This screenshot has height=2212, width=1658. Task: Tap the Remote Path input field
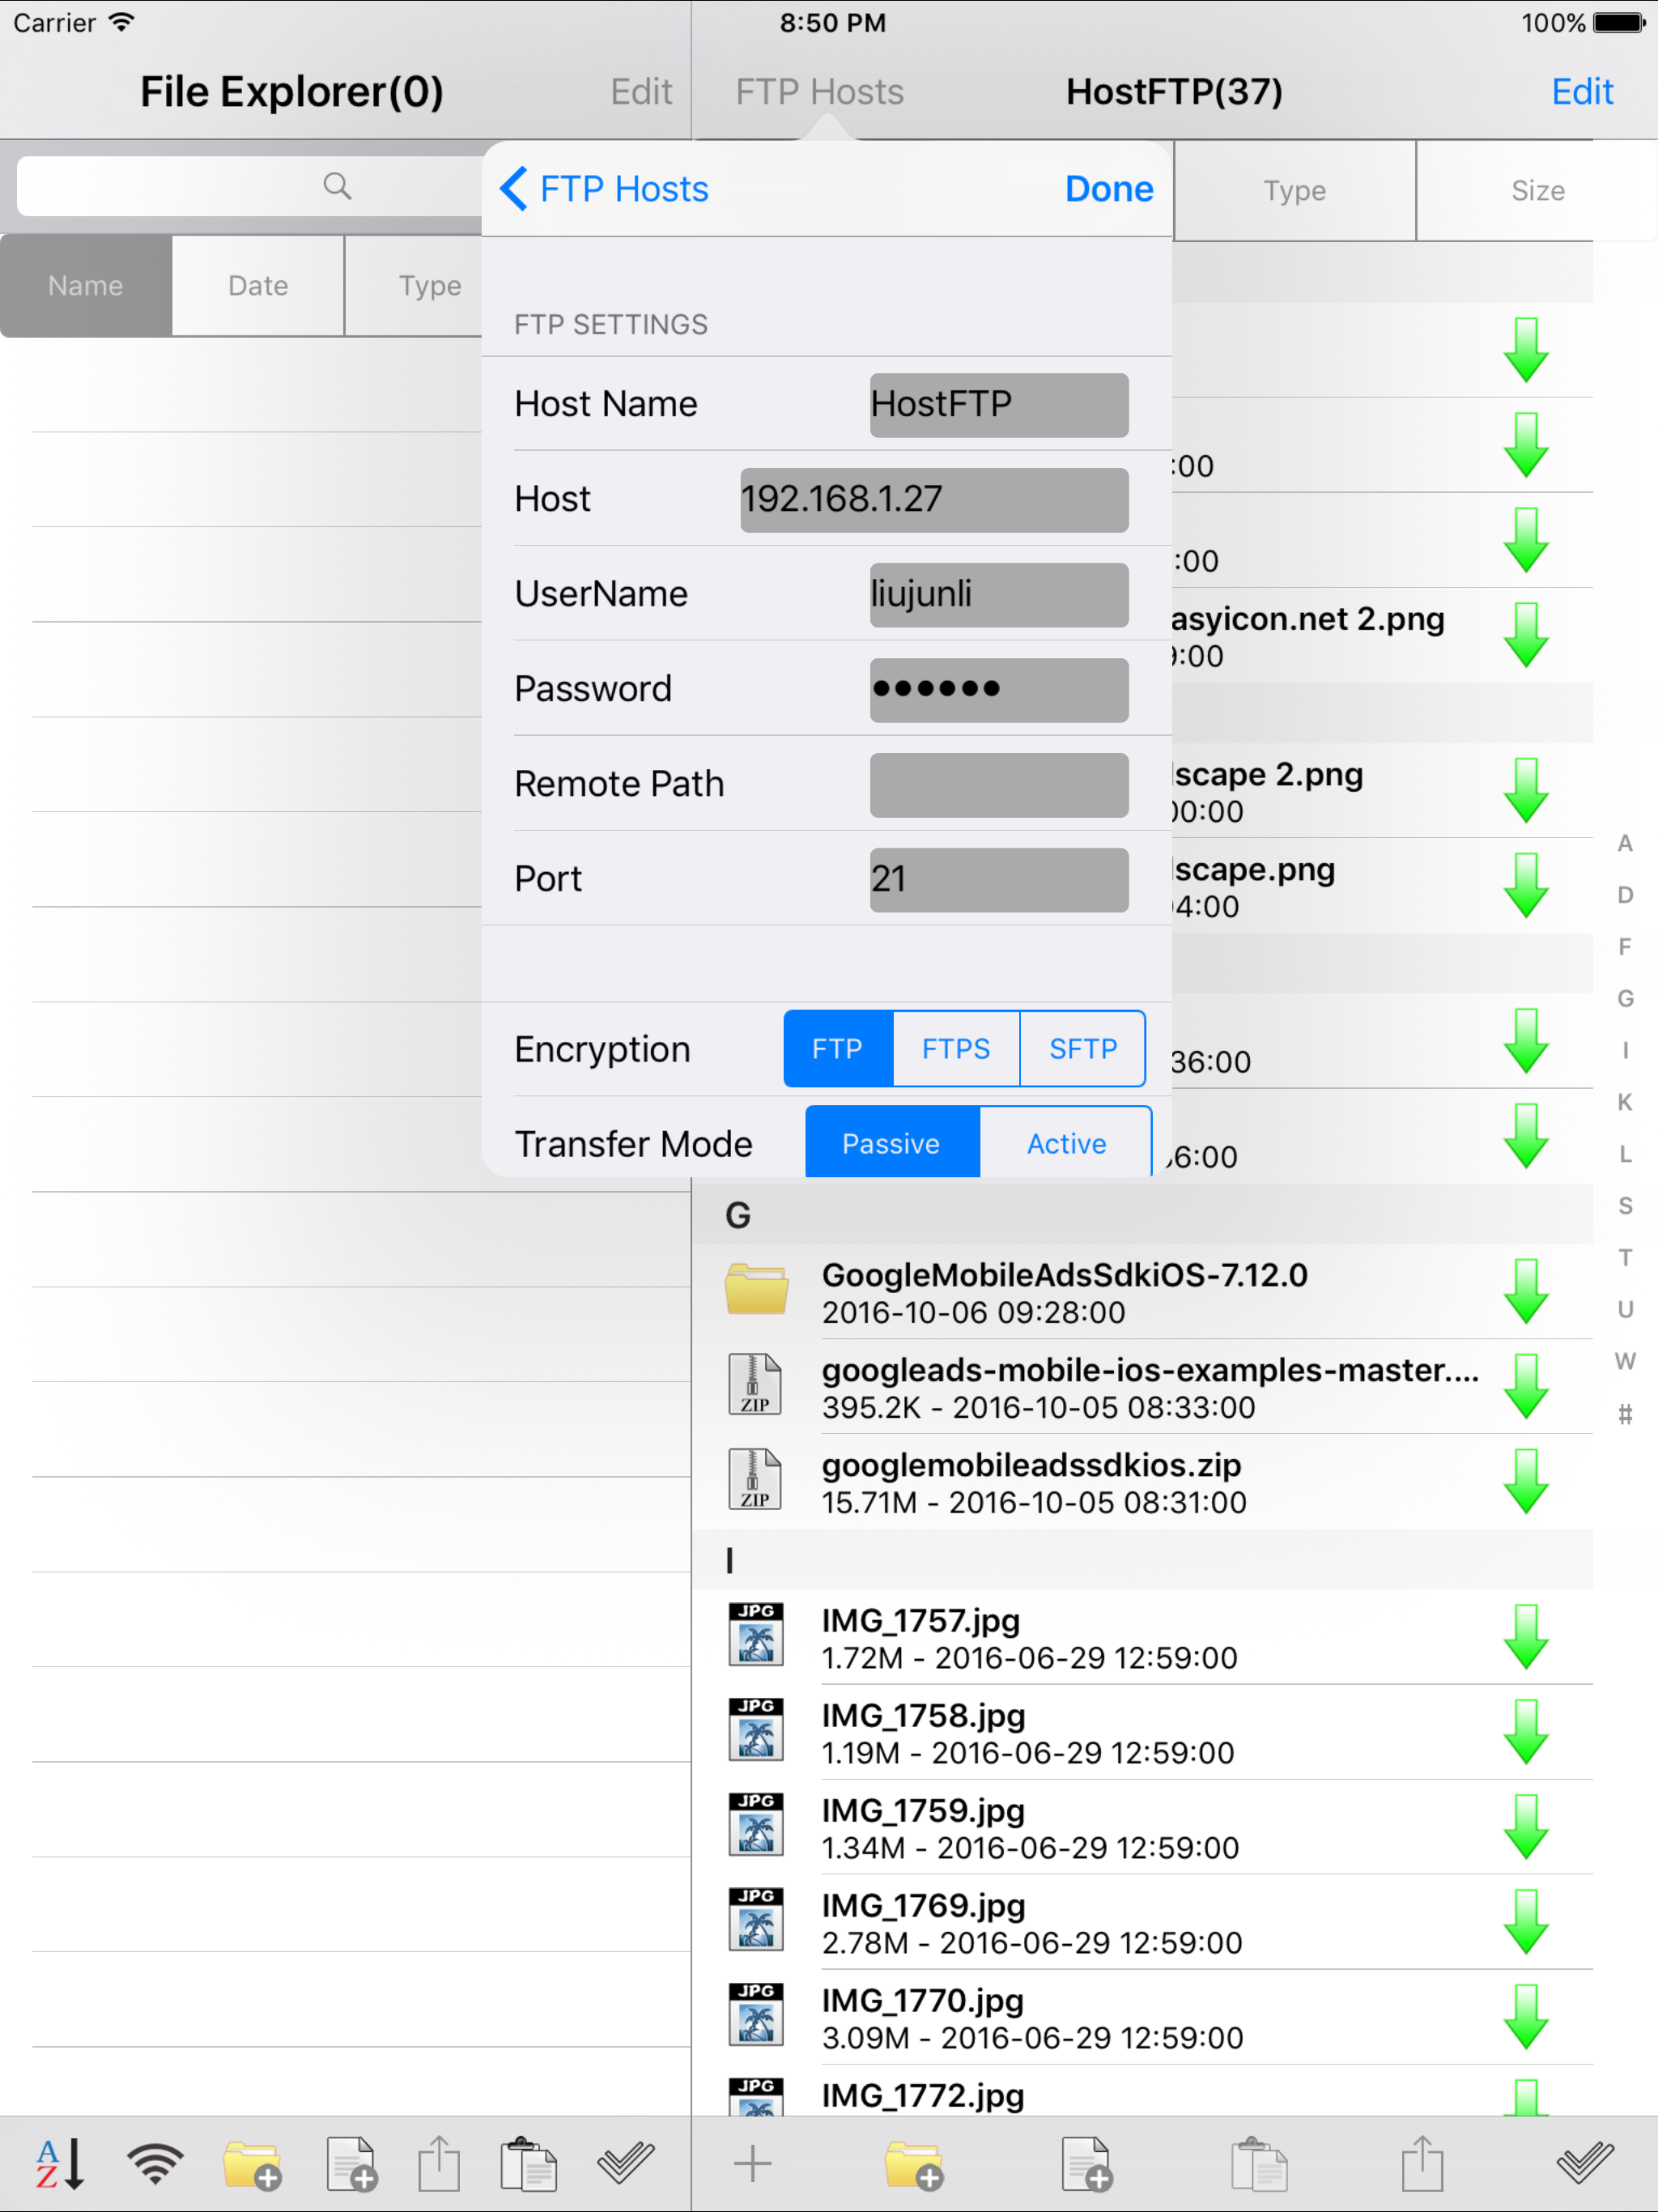coord(998,785)
